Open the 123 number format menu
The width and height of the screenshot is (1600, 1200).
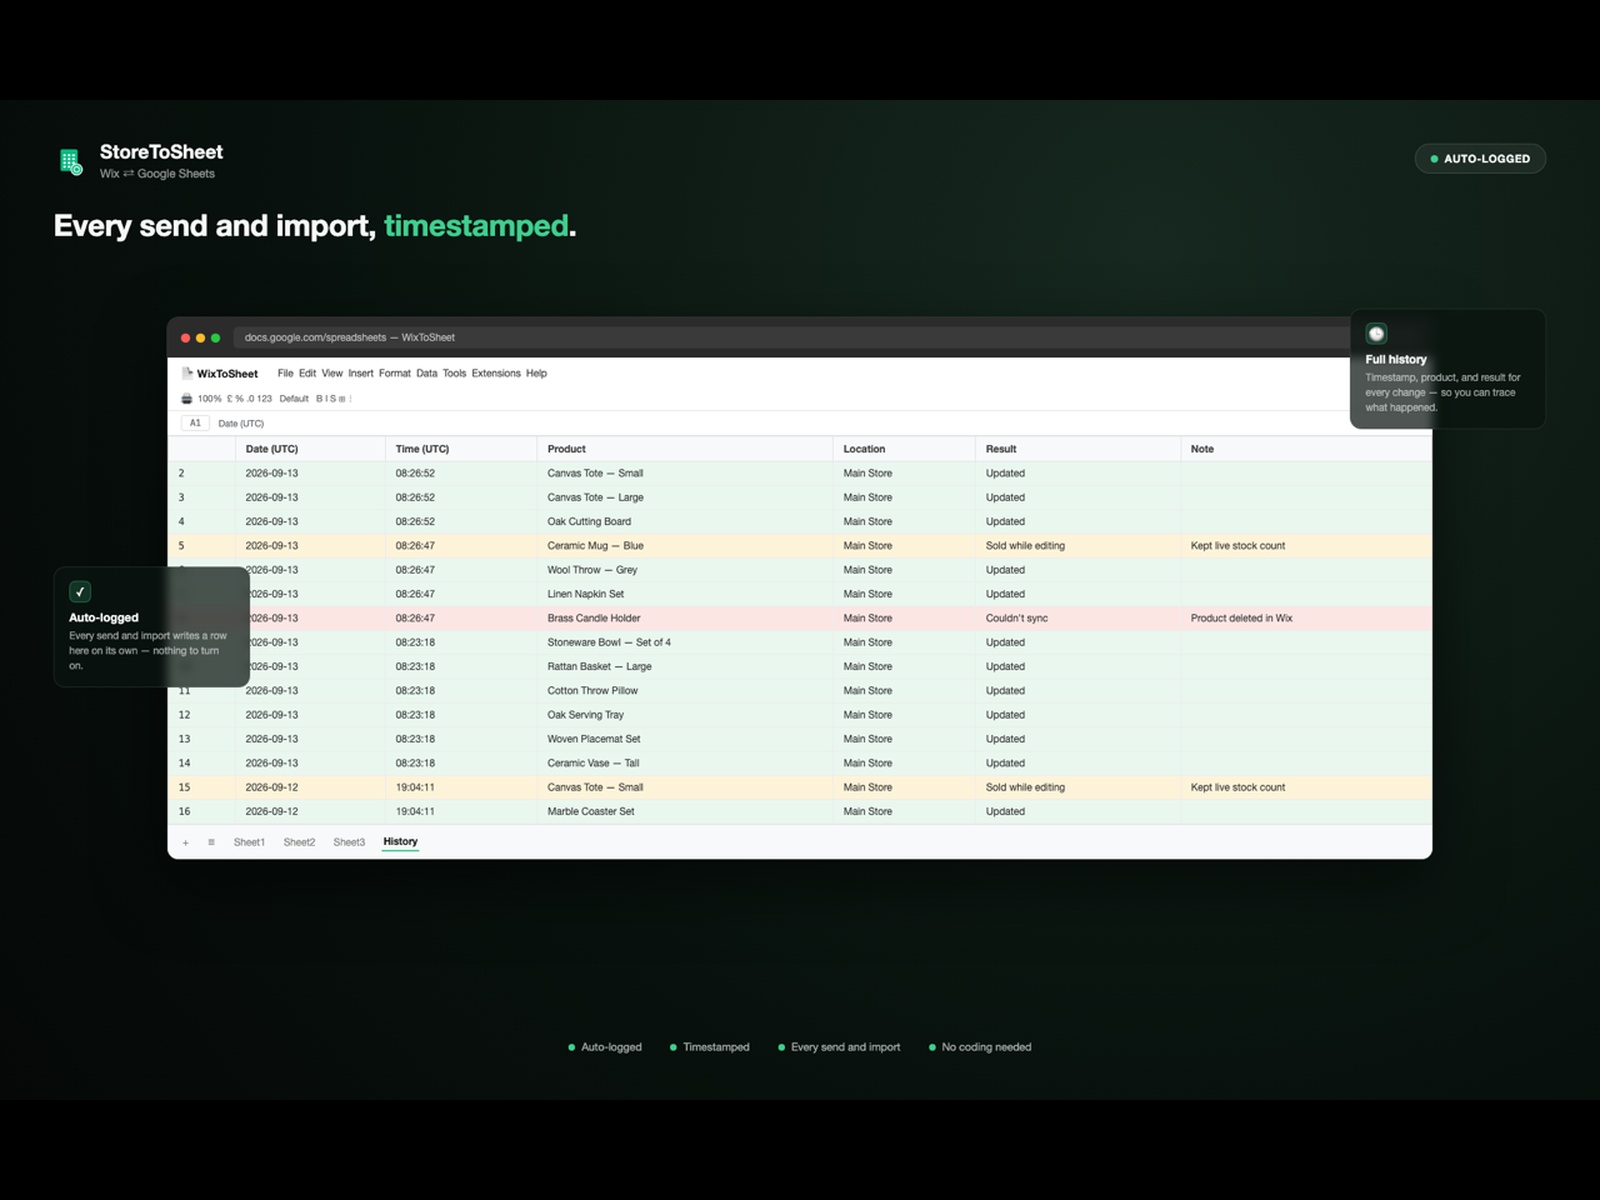click(x=264, y=399)
